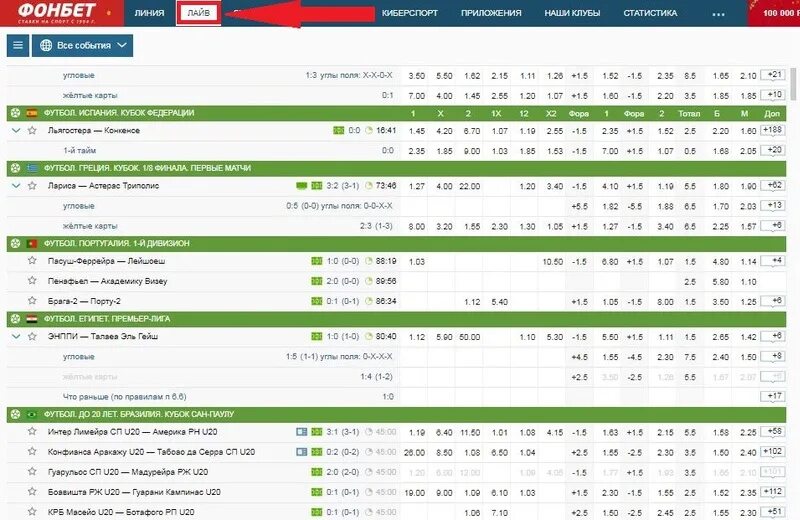Favorite the Пасуш-Феррейра — Лейшоеш star
The image size is (800, 520).
point(32,261)
